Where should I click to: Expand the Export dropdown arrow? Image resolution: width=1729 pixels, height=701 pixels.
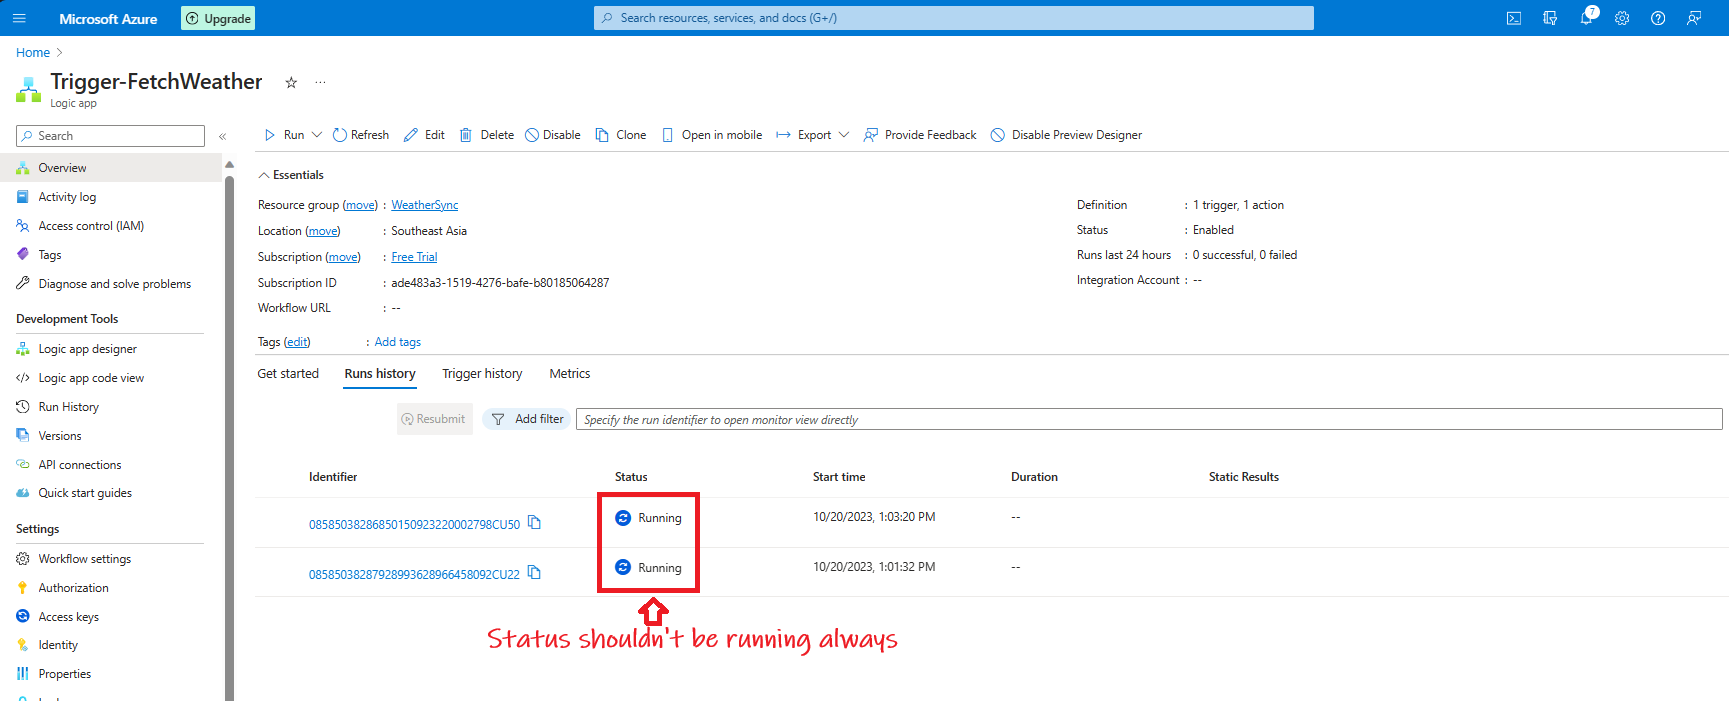click(844, 135)
